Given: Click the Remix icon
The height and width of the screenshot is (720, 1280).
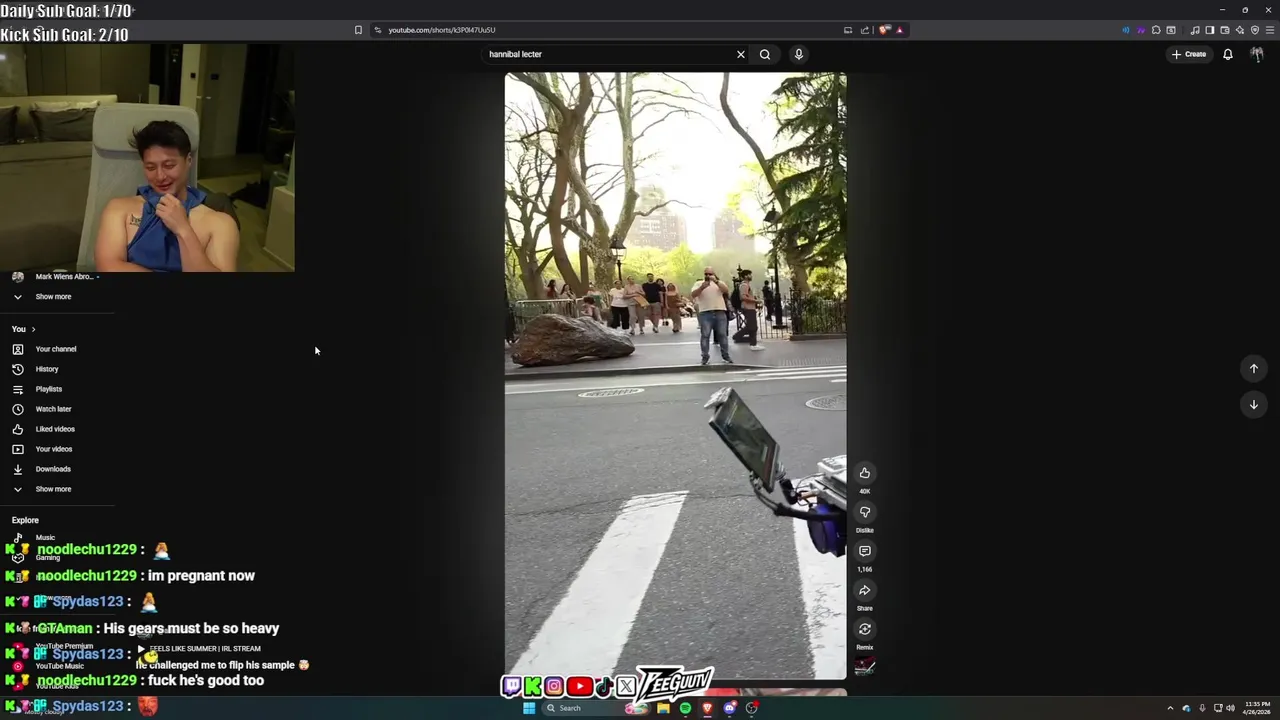Looking at the screenshot, I should pyautogui.click(x=865, y=629).
